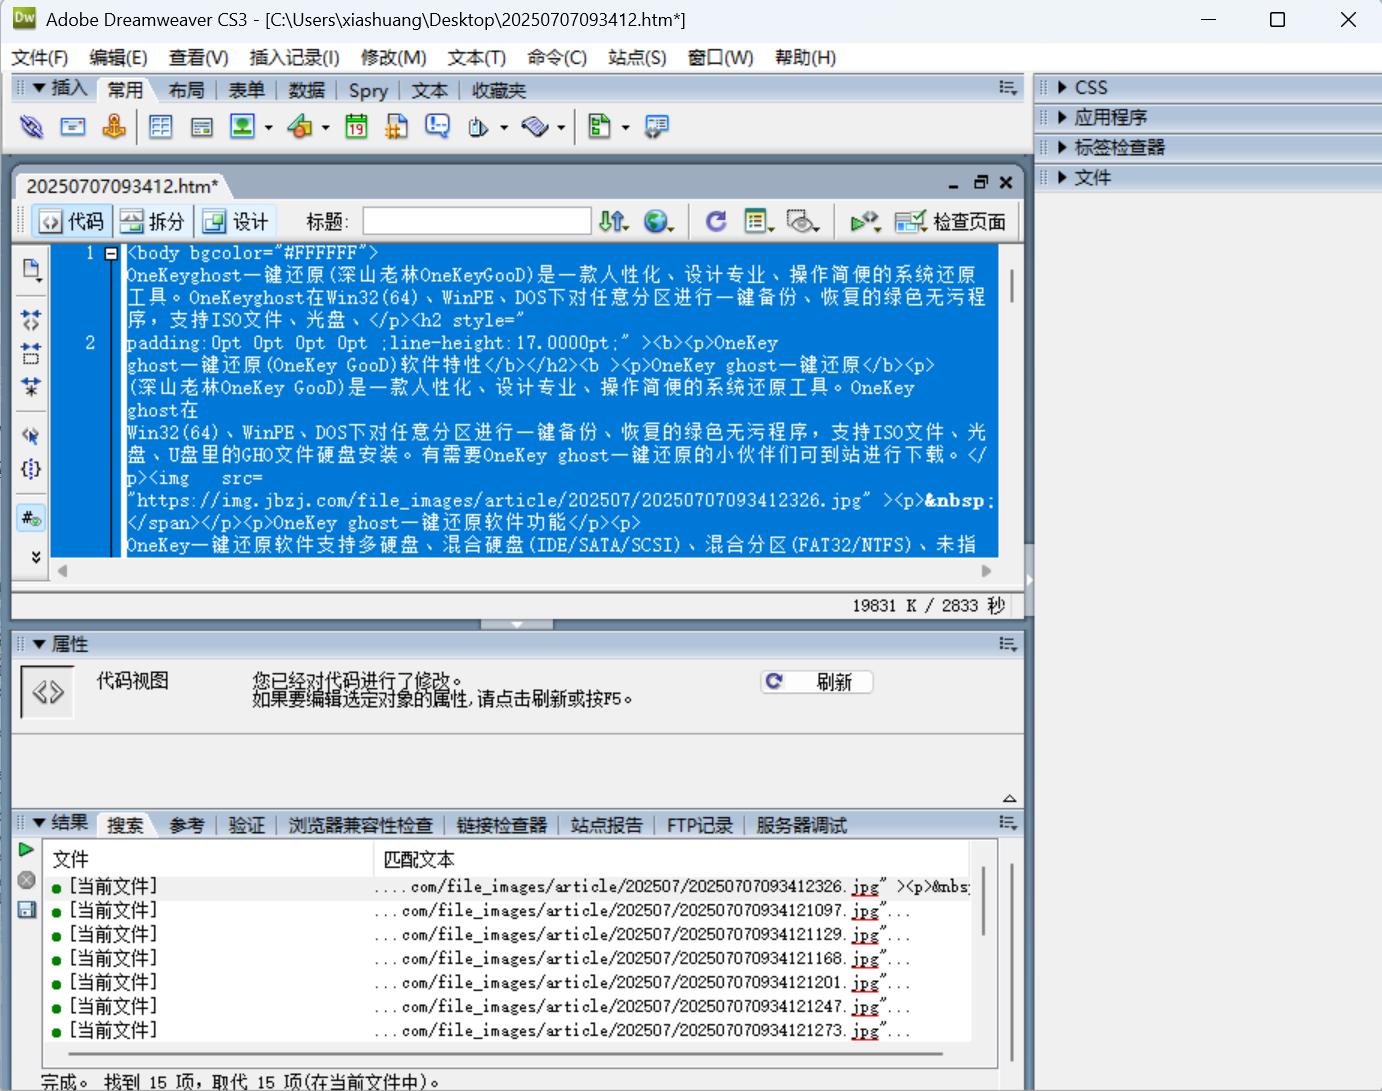Click the Insert Table icon
Image resolution: width=1382 pixels, height=1091 pixels.
[160, 127]
